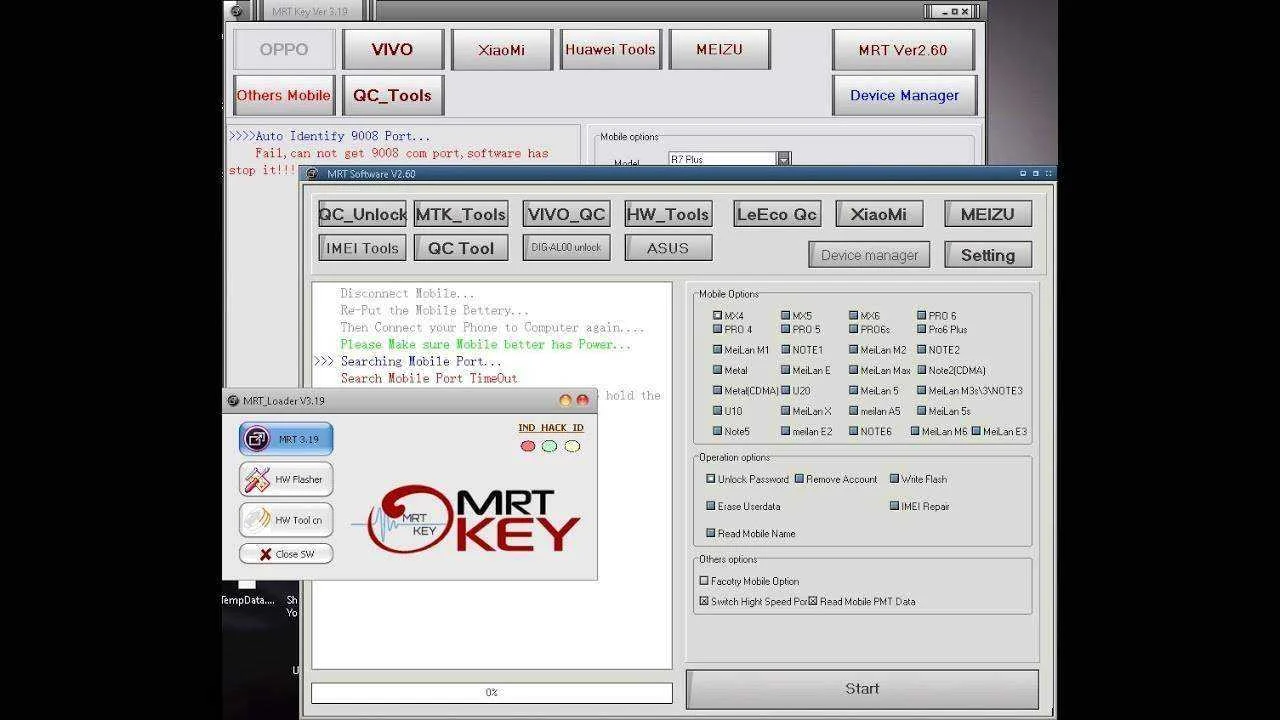Enable Read Mobile Name option

coord(711,533)
